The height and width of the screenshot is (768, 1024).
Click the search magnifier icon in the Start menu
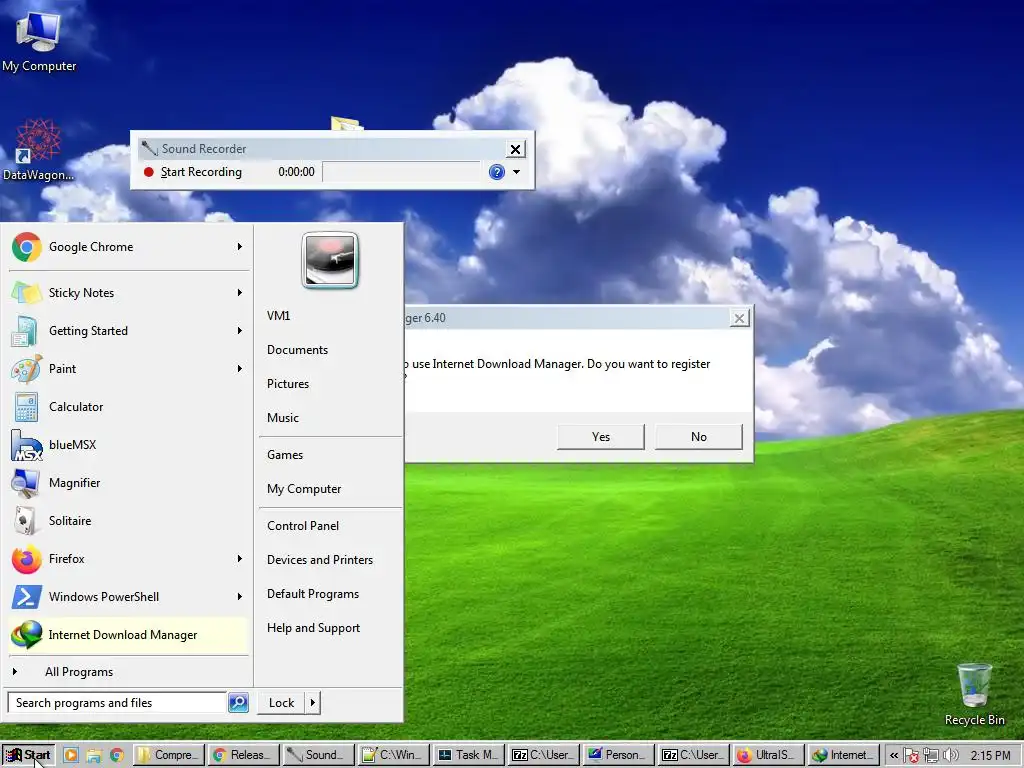(x=238, y=703)
